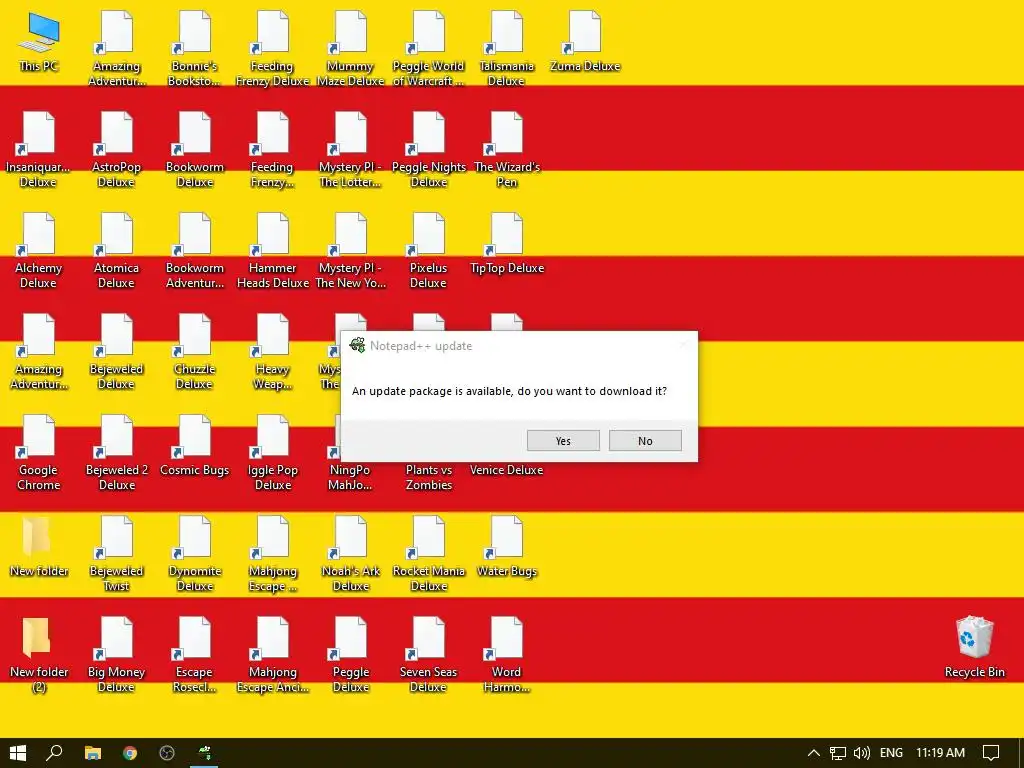Select The Wizard's Pen shortcut
The width and height of the screenshot is (1024, 768).
(x=507, y=150)
